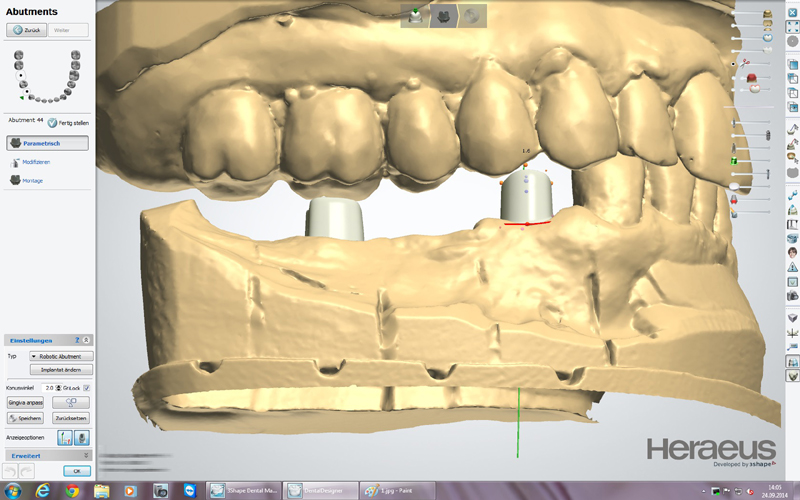This screenshot has height=500, width=800.
Task: Toggle the GrLock checkbox
Action: 87,387
